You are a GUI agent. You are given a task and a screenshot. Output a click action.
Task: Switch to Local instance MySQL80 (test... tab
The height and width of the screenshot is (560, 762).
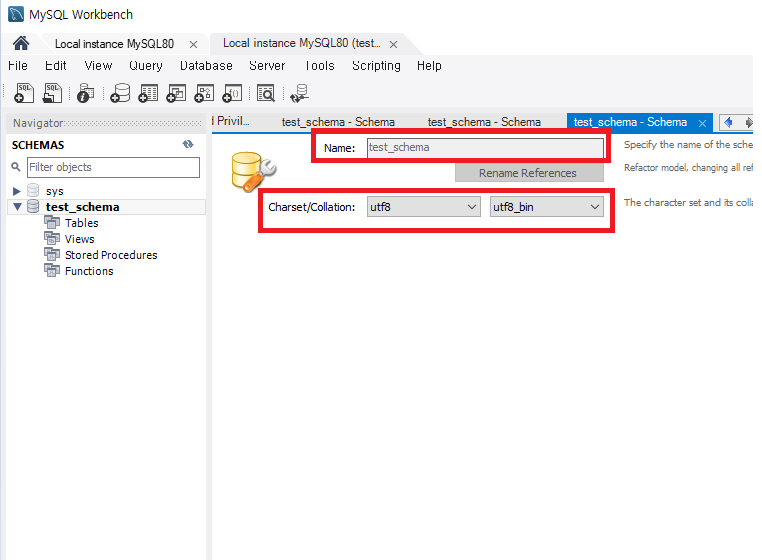301,43
